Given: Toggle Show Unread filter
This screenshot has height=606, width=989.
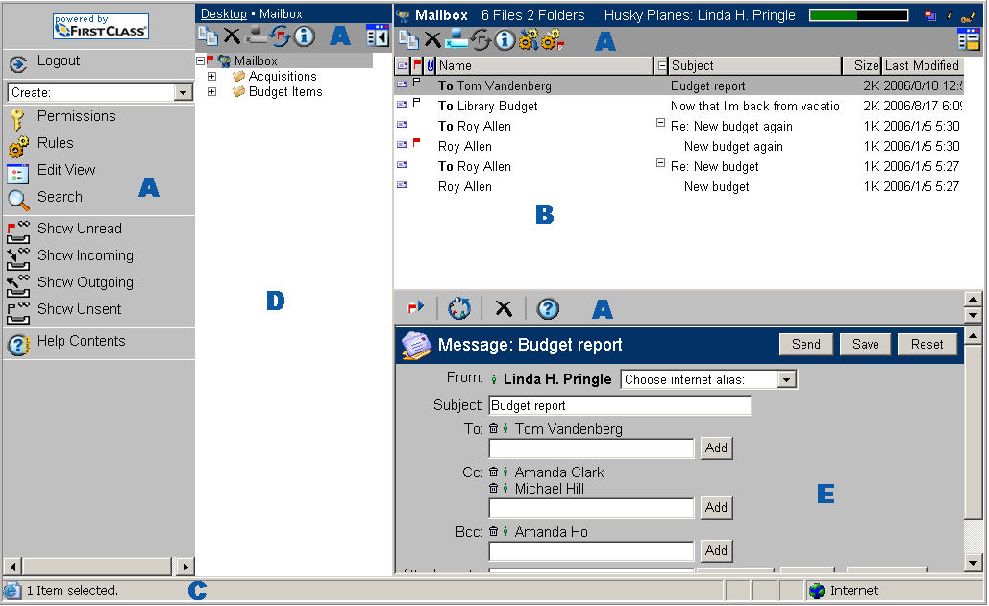Looking at the screenshot, I should 18,231.
